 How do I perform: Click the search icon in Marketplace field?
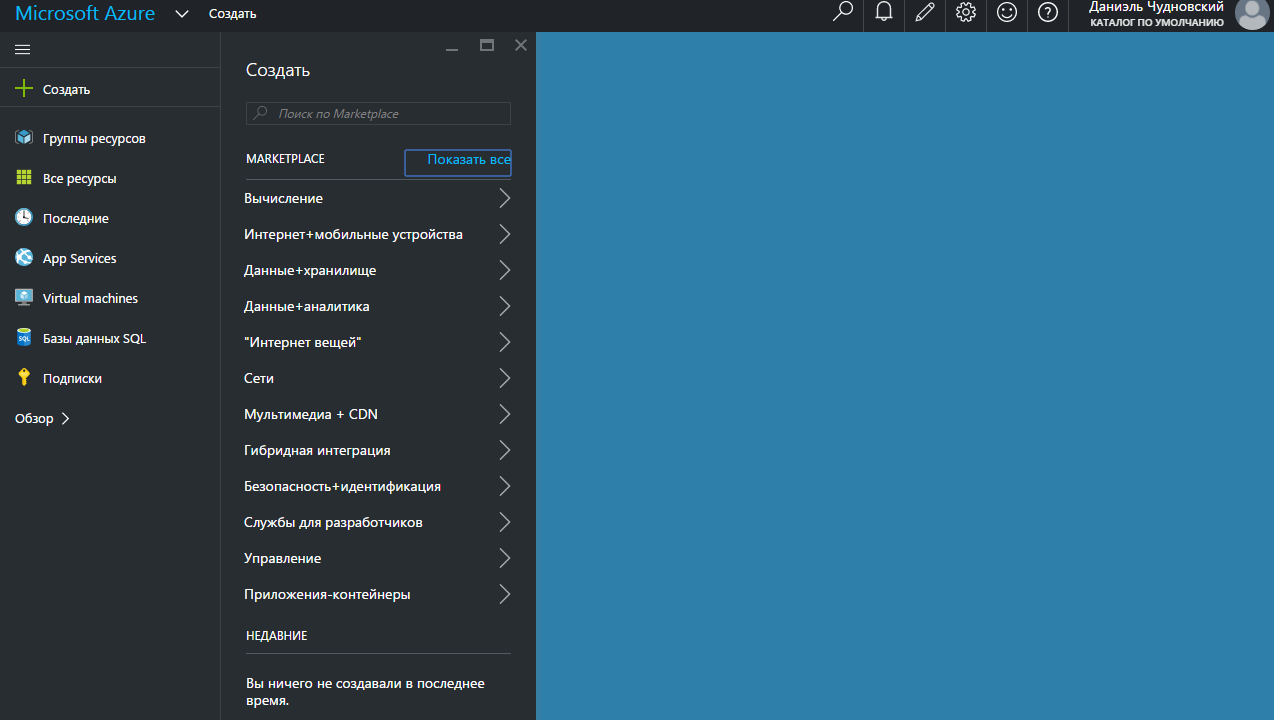click(261, 114)
